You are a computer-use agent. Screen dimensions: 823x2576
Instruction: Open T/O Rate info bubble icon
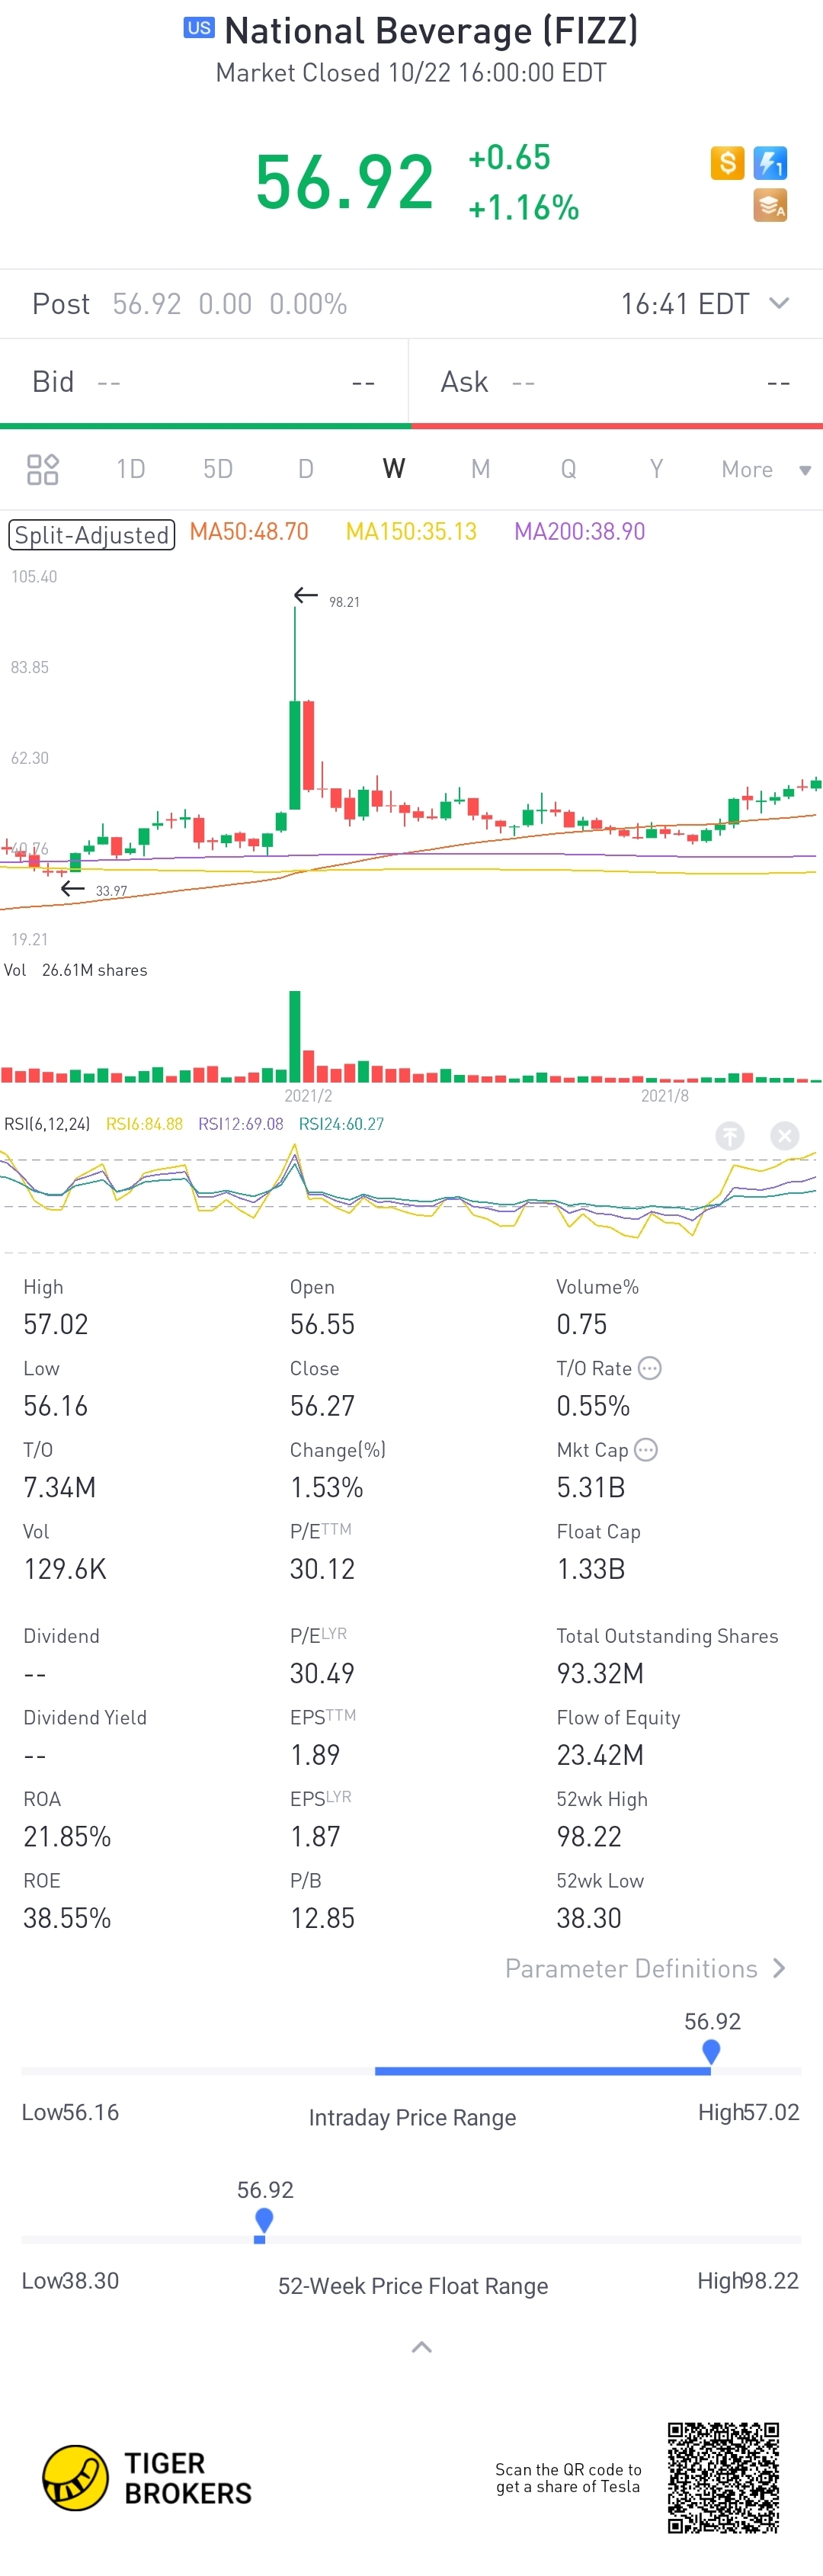(650, 1368)
